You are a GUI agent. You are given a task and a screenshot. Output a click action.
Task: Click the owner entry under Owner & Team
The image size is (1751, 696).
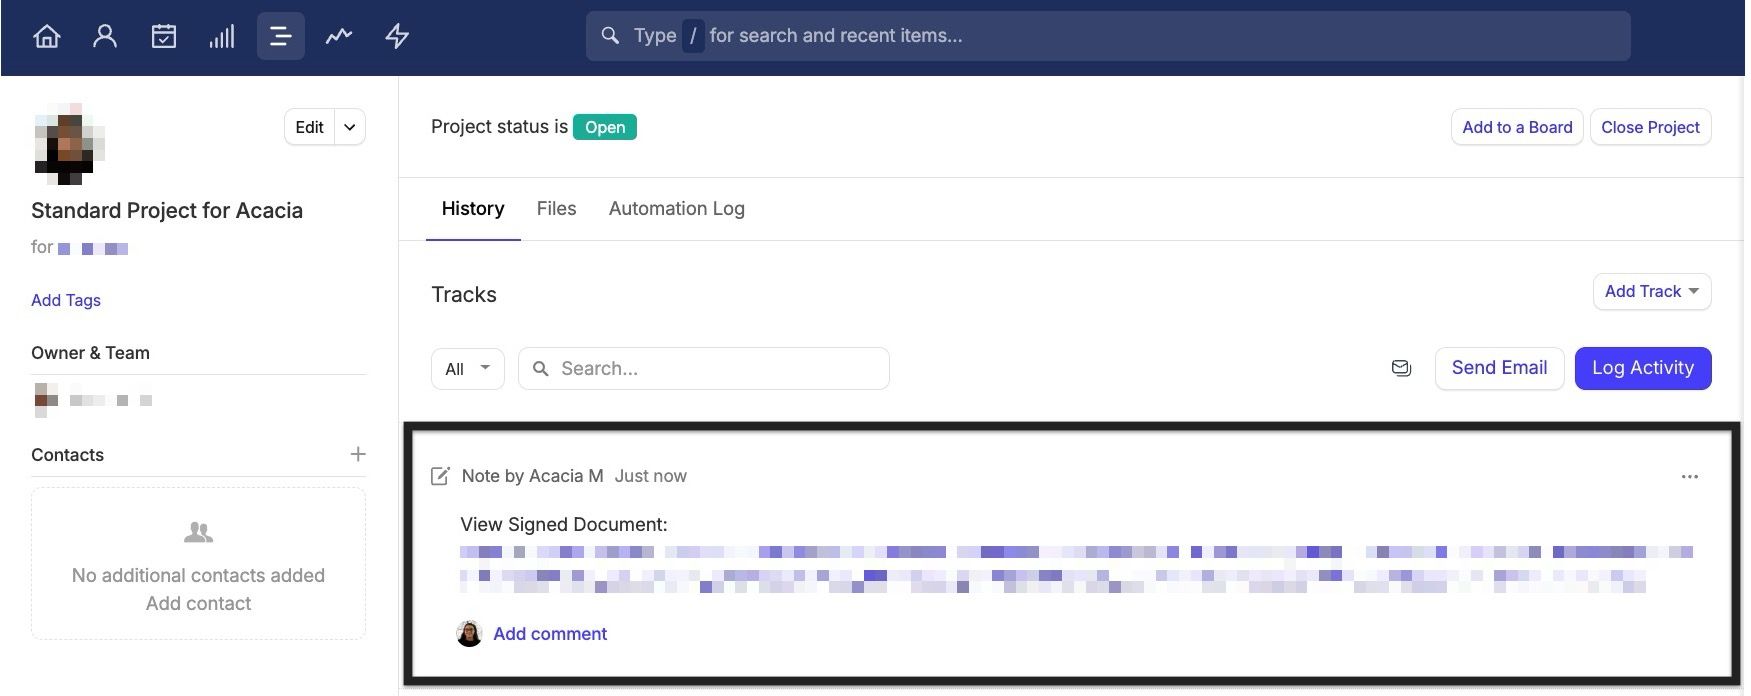coord(93,400)
